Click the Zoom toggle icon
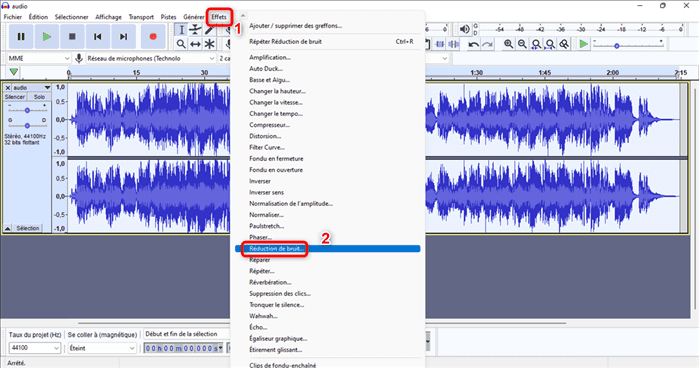 [564, 44]
